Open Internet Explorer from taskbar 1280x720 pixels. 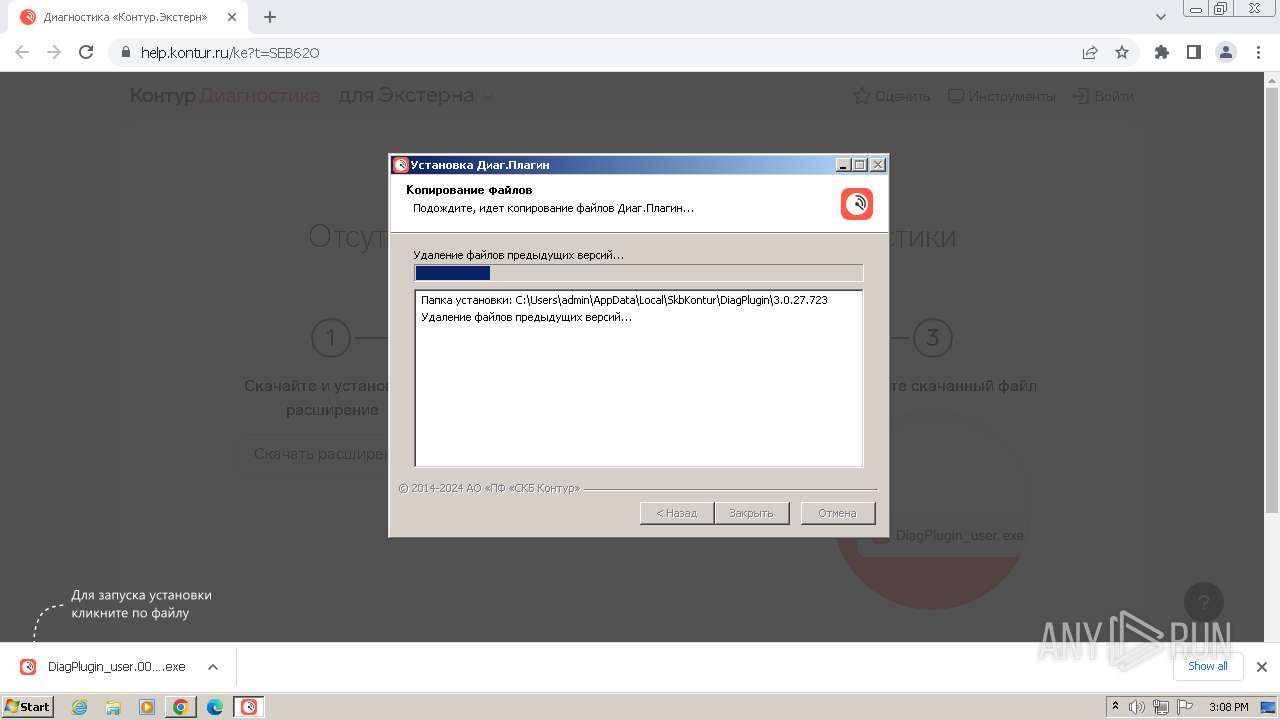(x=79, y=707)
